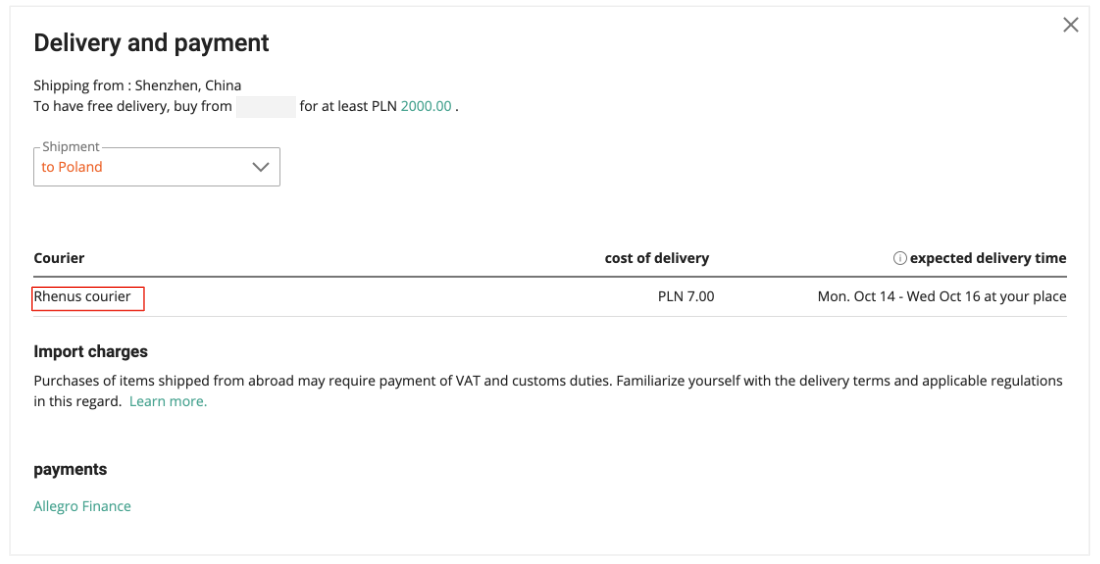The width and height of the screenshot is (1100, 564).
Task: Click the PLN 7.00 delivery cost
Action: (685, 297)
